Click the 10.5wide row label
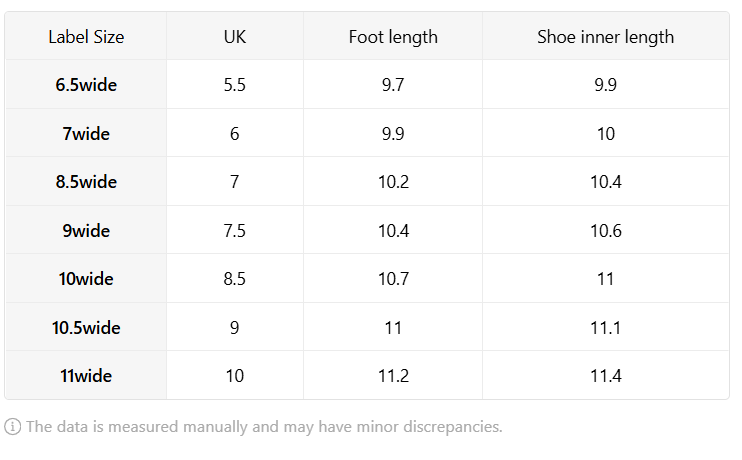 point(86,327)
